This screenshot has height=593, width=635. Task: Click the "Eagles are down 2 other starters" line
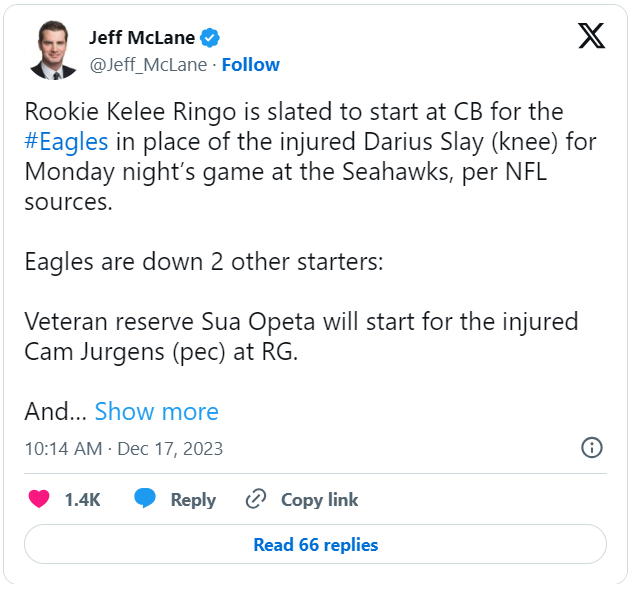(x=205, y=263)
